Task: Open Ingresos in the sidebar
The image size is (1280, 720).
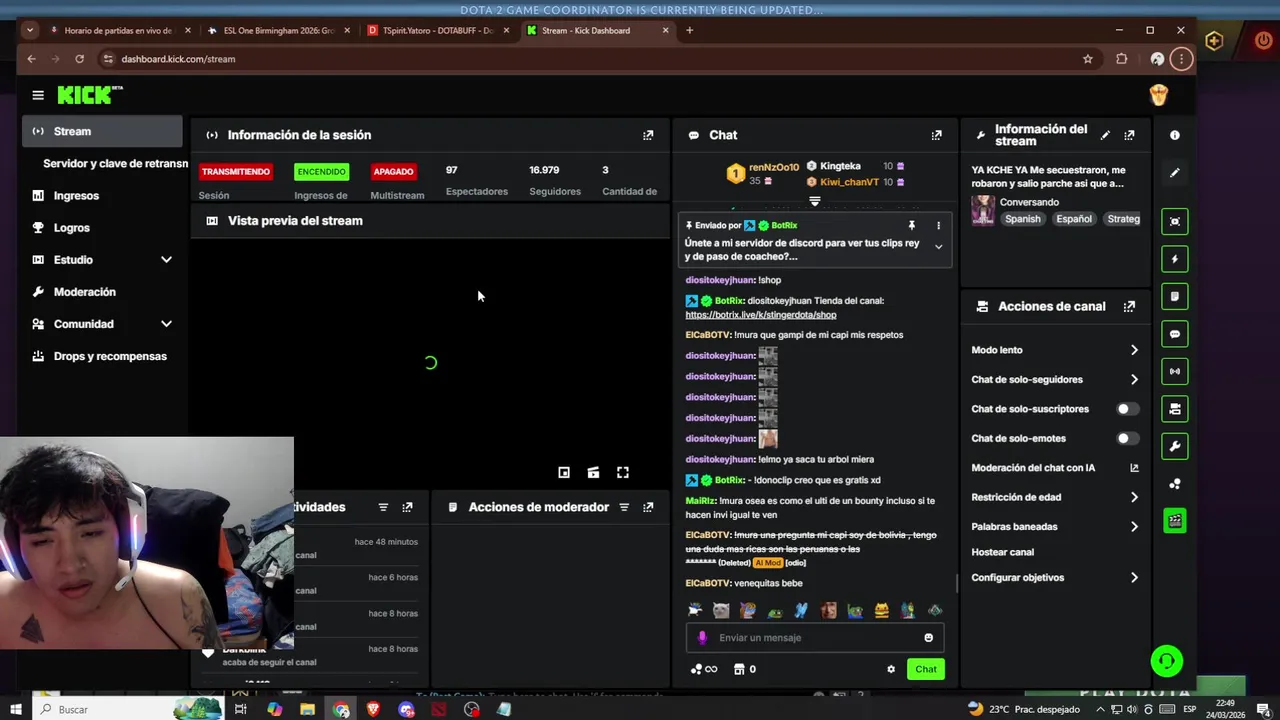Action: click(x=76, y=196)
